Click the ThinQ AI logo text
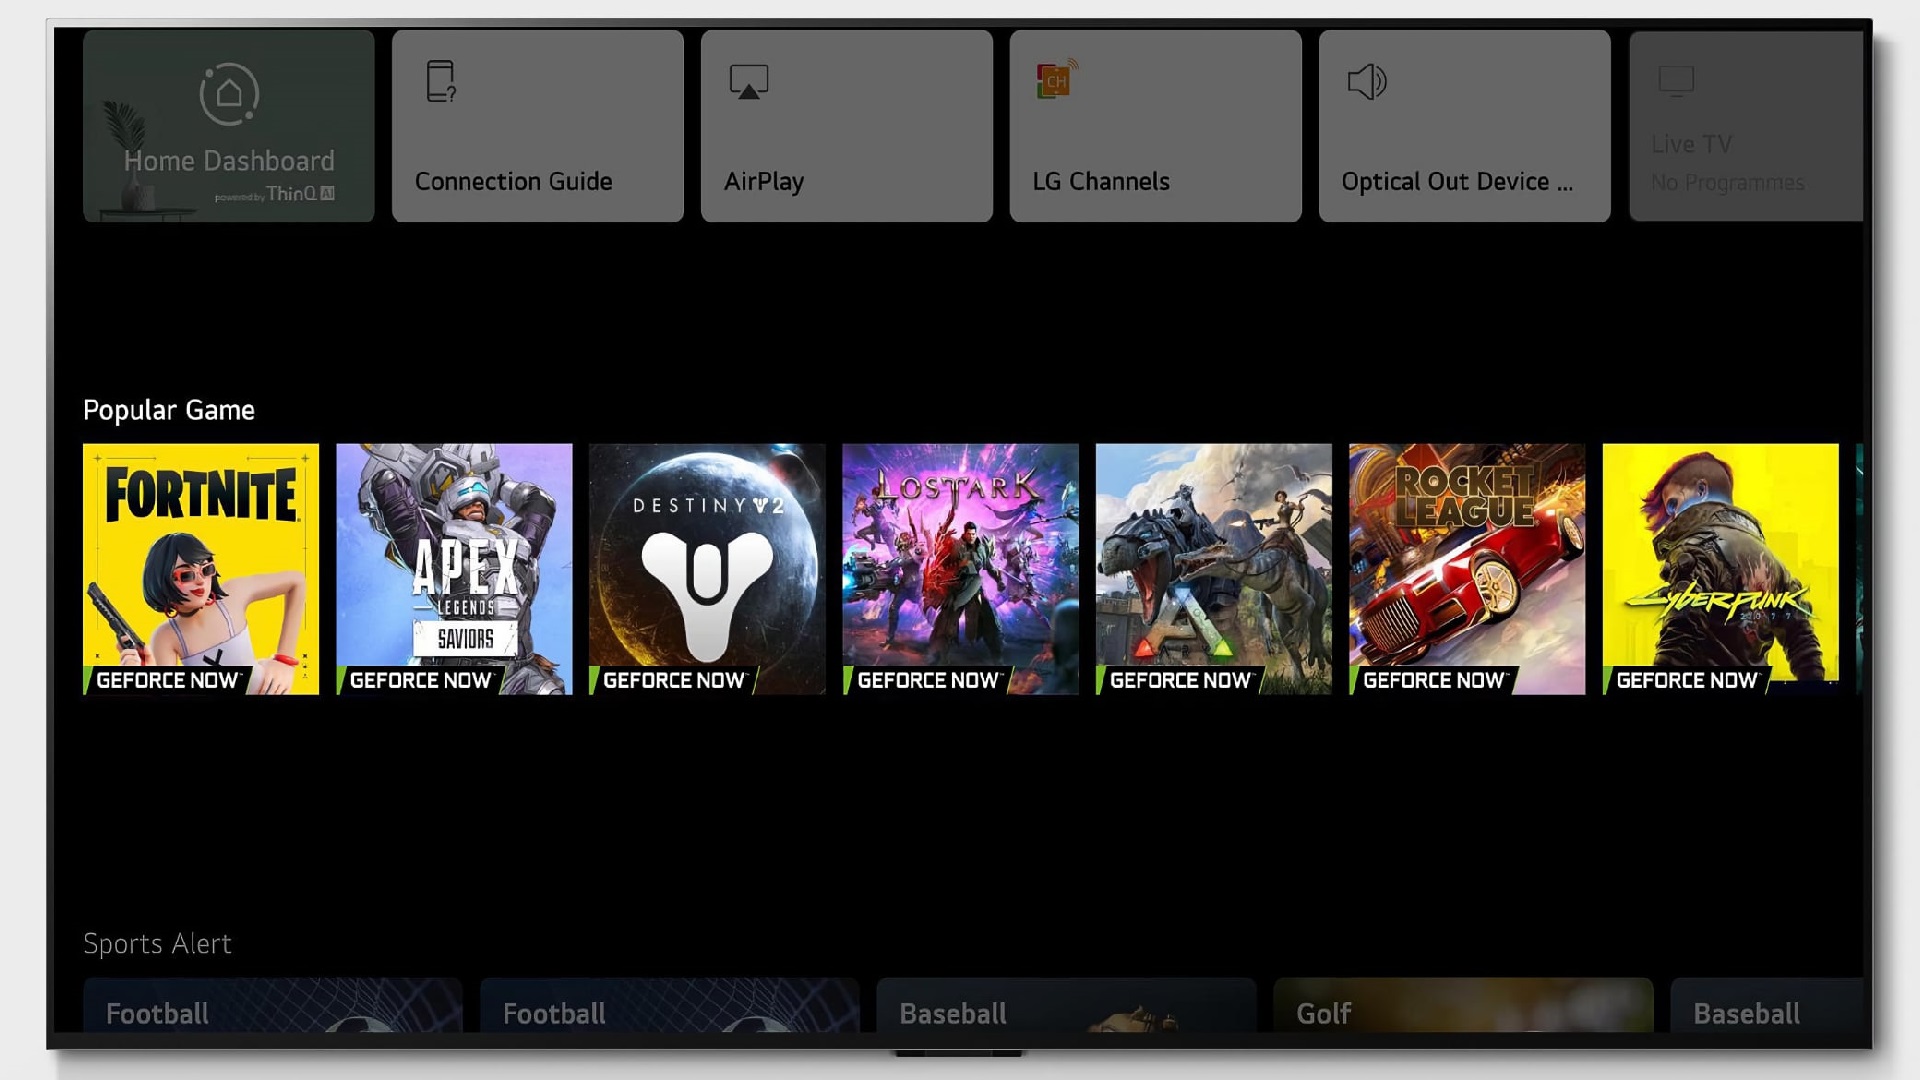 pos(300,194)
